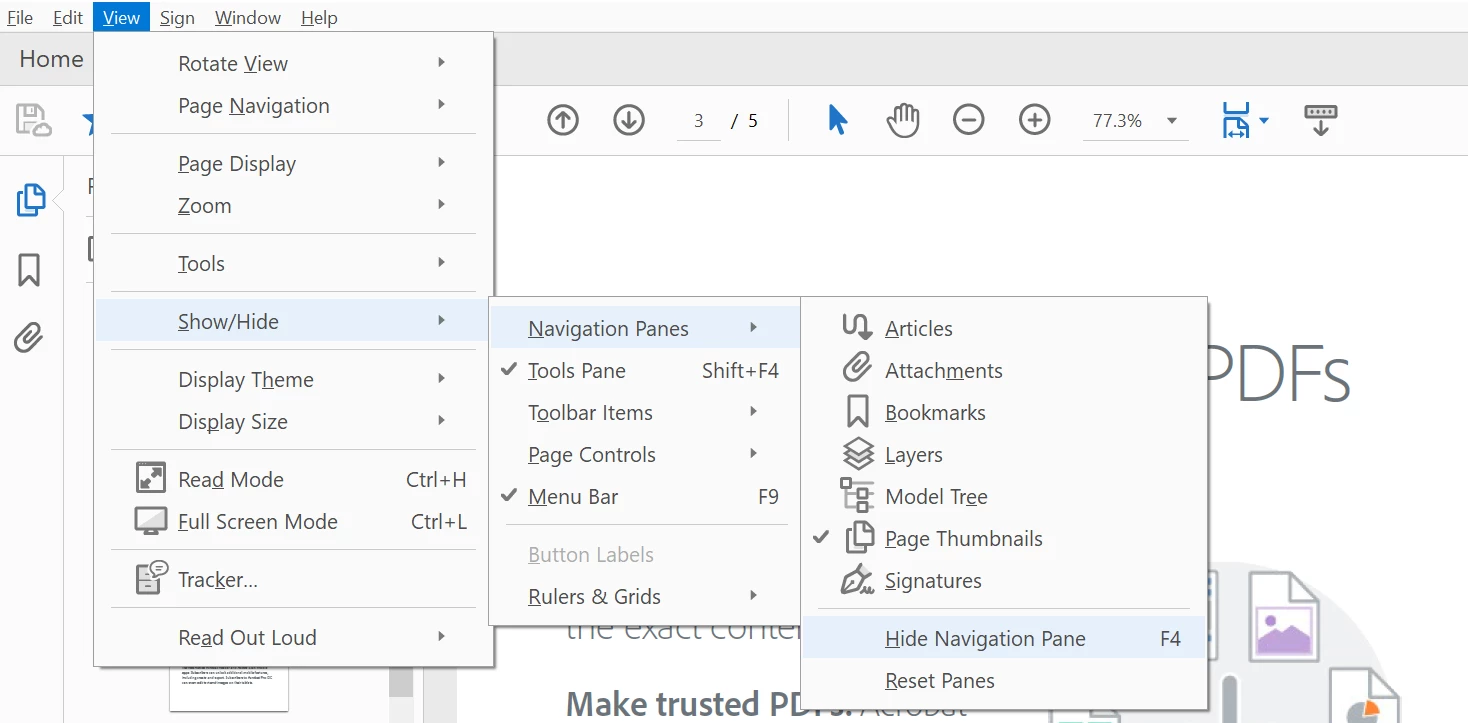1468x723 pixels.
Task: Choose Hide Navigation Pane
Action: pos(1004,638)
